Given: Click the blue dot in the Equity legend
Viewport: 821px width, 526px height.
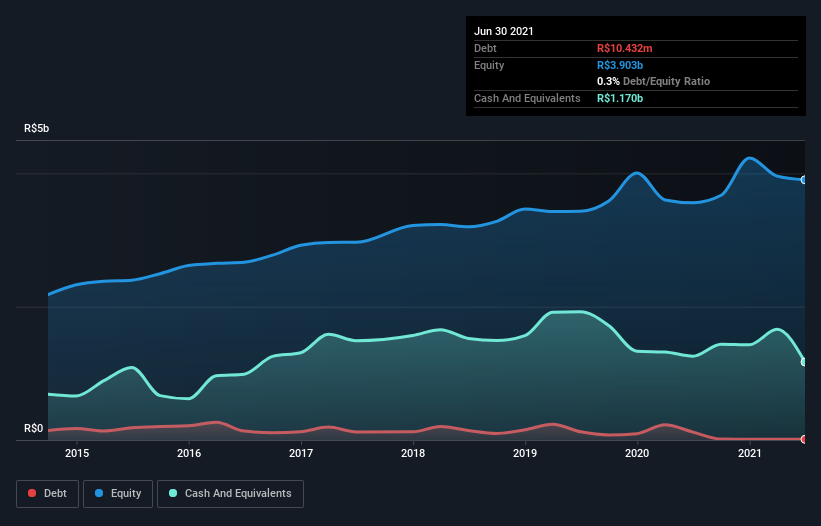Looking at the screenshot, I should [x=100, y=493].
